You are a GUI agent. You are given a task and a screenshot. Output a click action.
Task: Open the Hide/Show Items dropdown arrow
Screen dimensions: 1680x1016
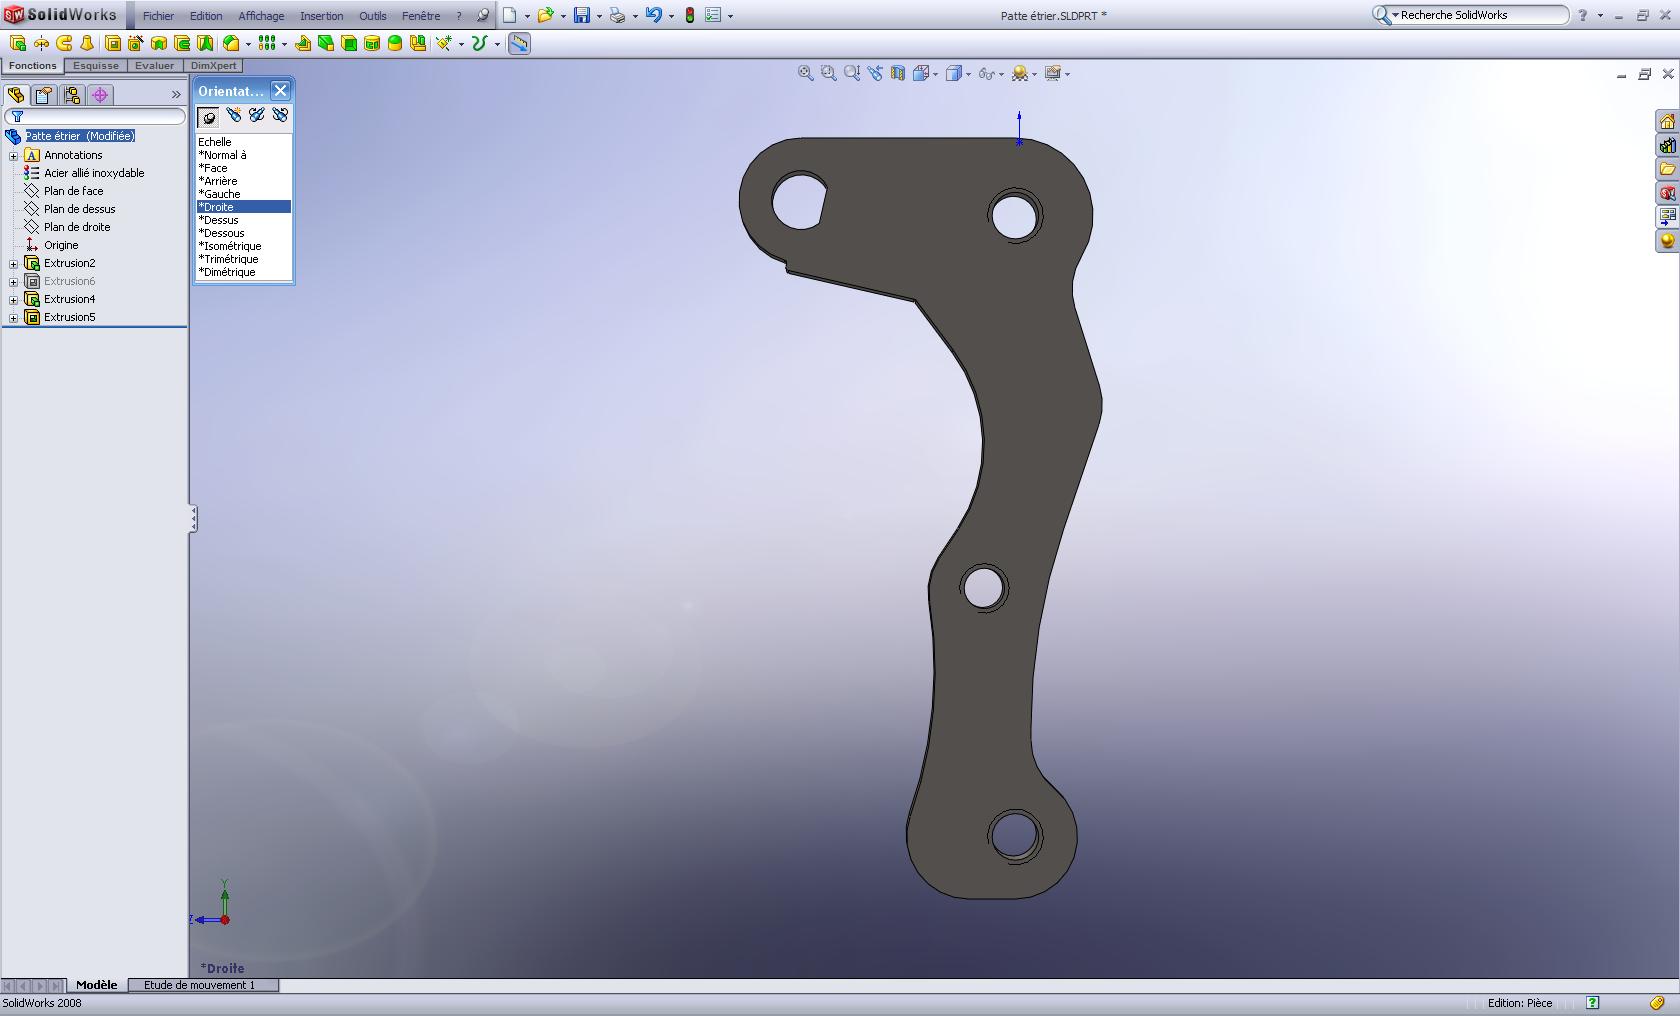pyautogui.click(x=1001, y=74)
